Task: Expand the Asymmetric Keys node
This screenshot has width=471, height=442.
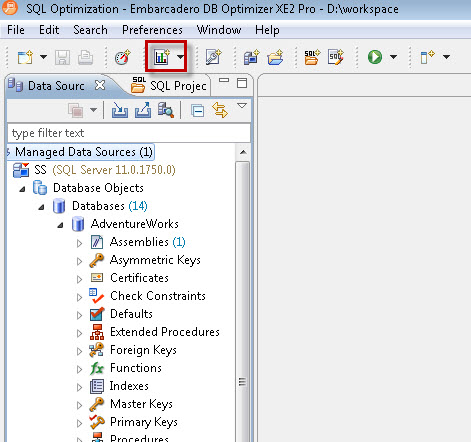Action: click(x=79, y=261)
